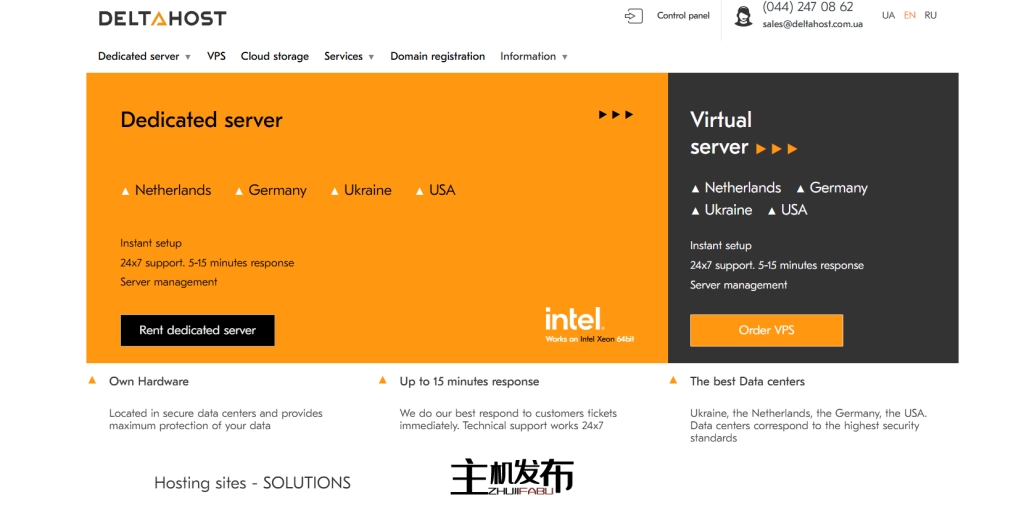The width and height of the screenshot is (1024, 513).
Task: Open the Cloud storage page
Action: [x=275, y=56]
